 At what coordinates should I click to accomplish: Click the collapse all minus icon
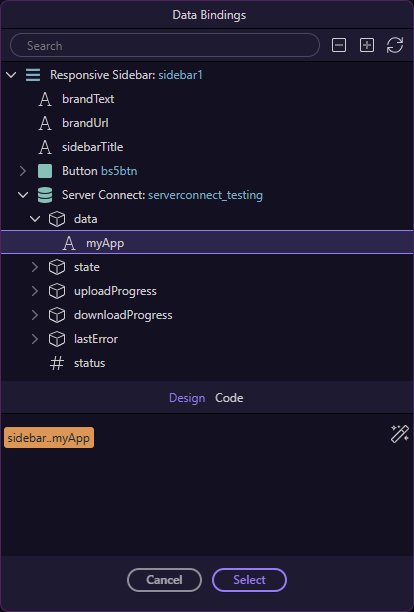click(339, 45)
